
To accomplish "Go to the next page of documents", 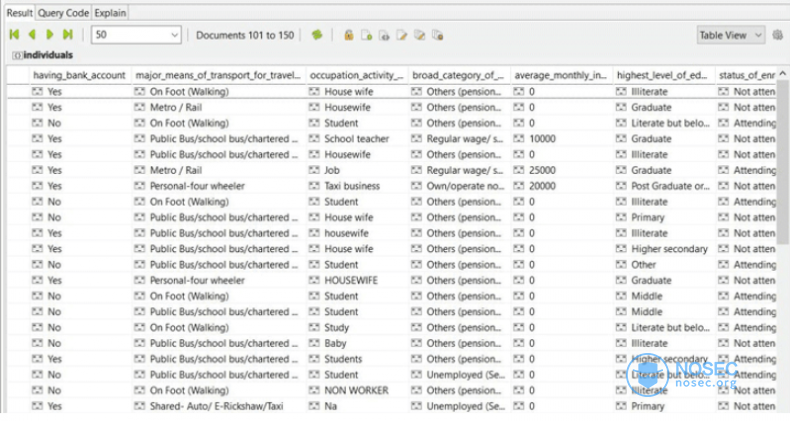I will pos(49,35).
